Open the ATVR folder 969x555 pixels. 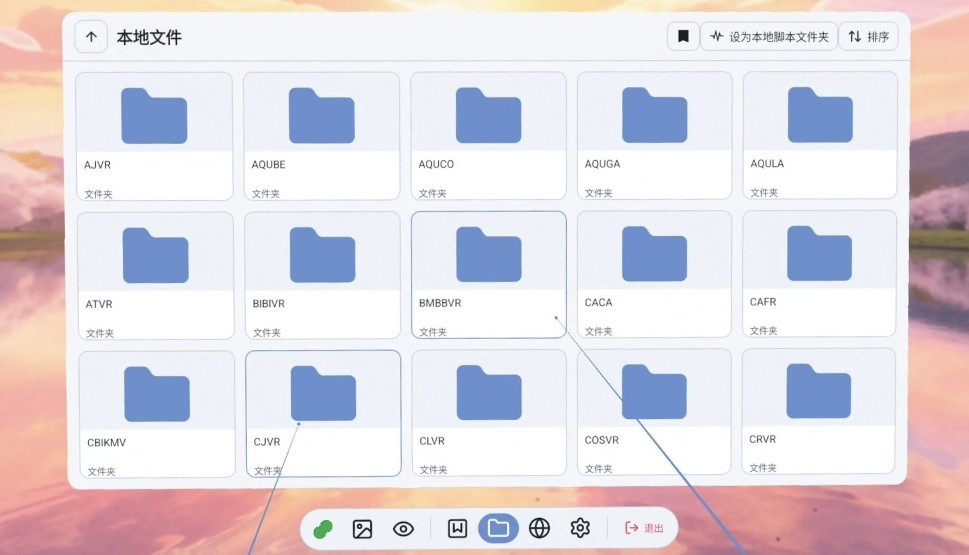[x=156, y=276]
